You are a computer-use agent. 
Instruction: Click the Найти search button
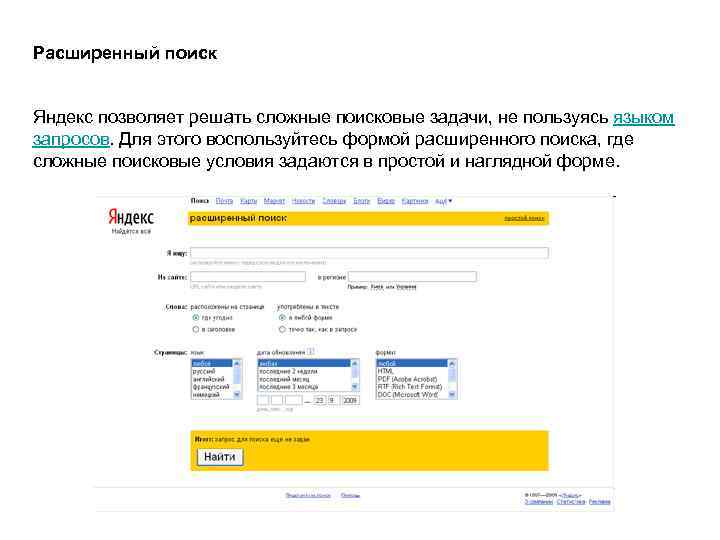(x=220, y=457)
